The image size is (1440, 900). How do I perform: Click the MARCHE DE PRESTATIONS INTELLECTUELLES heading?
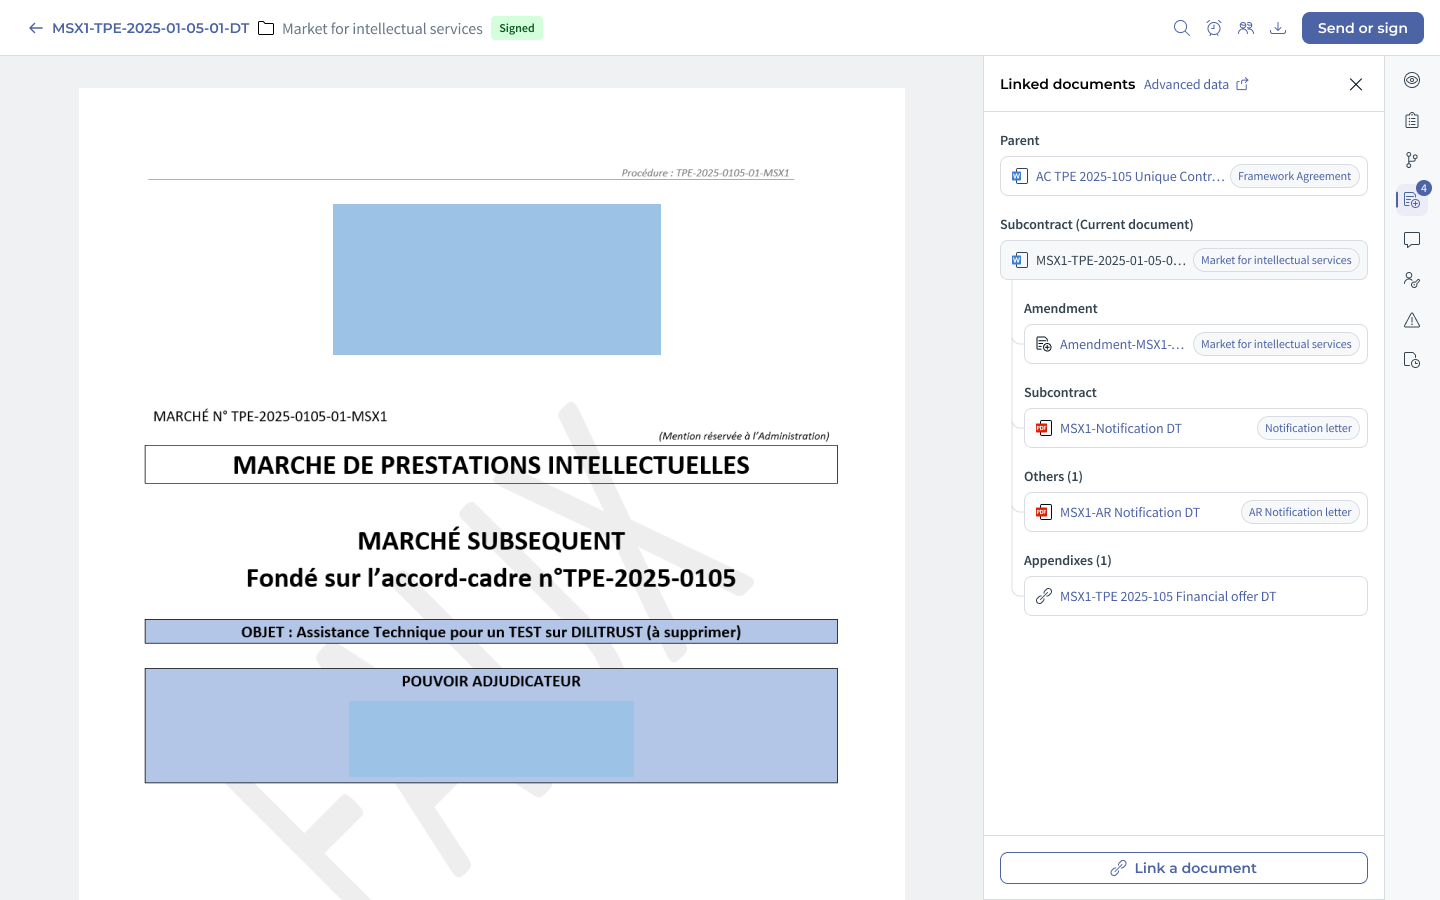coord(491,465)
